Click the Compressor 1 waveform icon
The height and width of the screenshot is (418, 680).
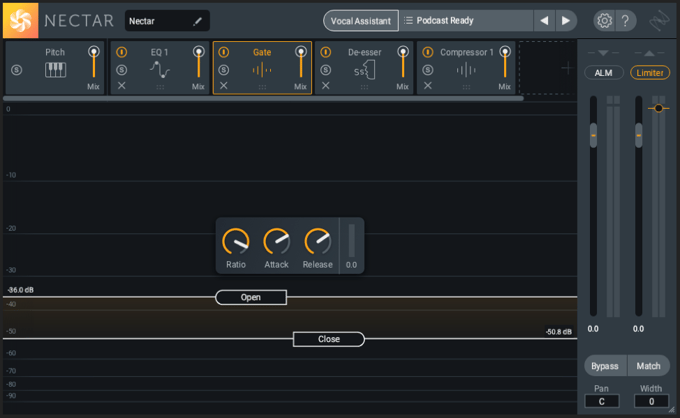point(466,70)
